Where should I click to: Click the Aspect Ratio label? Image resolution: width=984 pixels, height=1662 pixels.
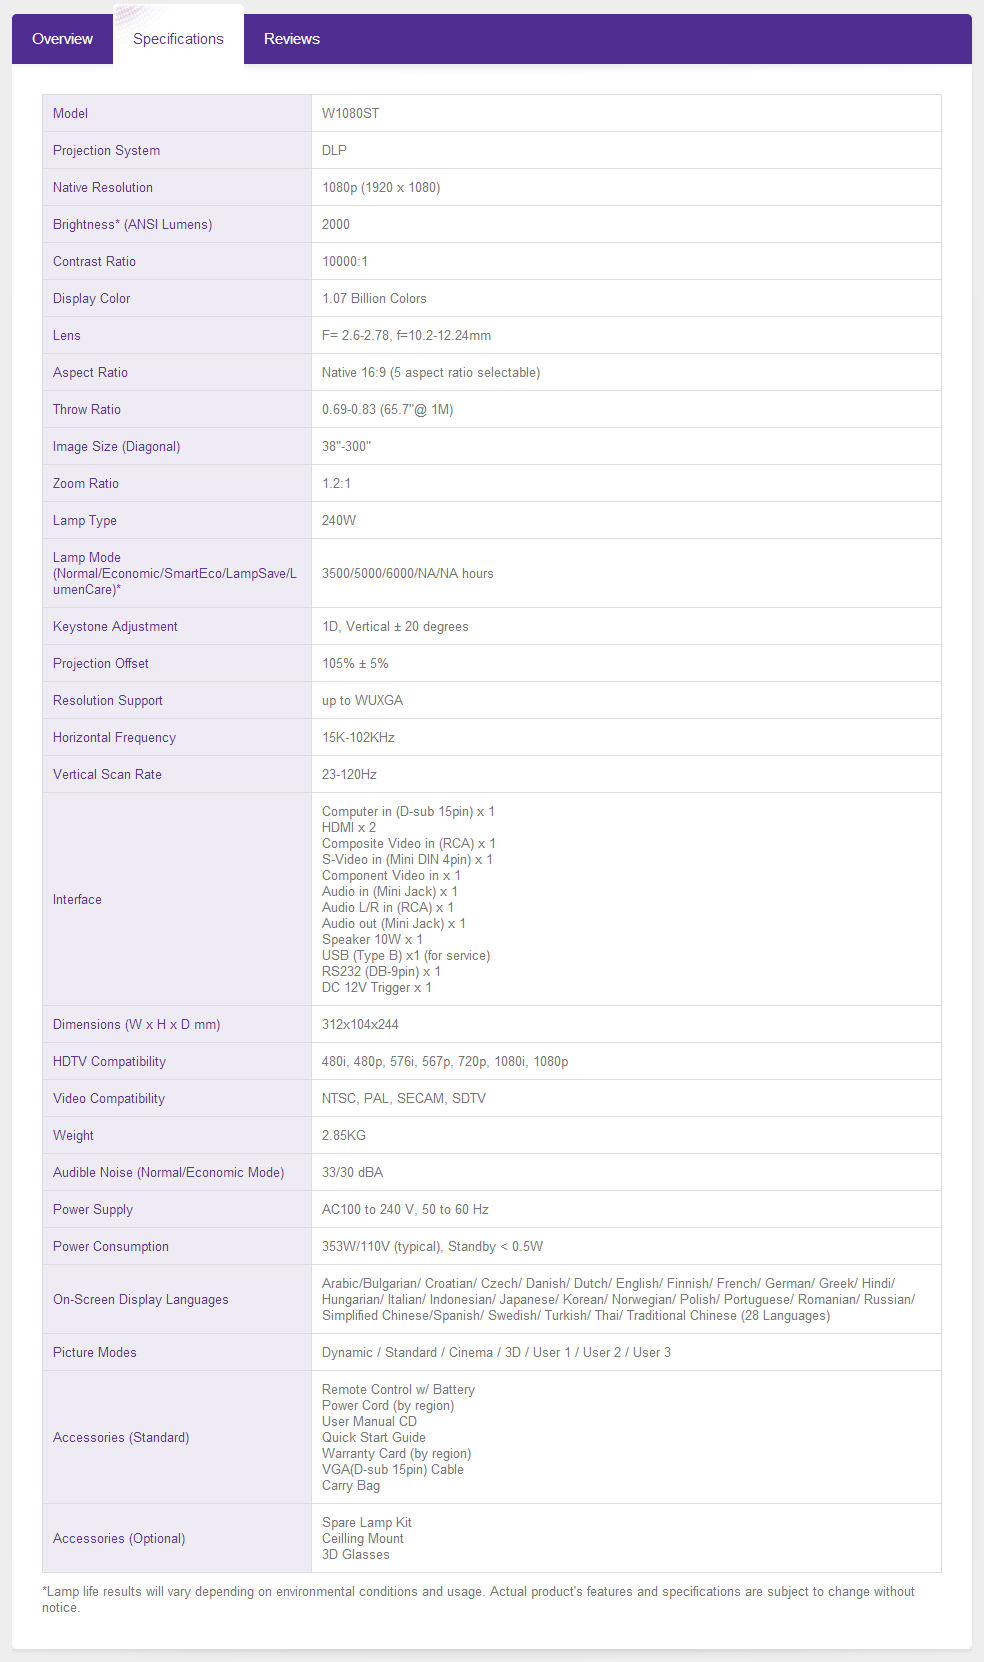click(90, 372)
